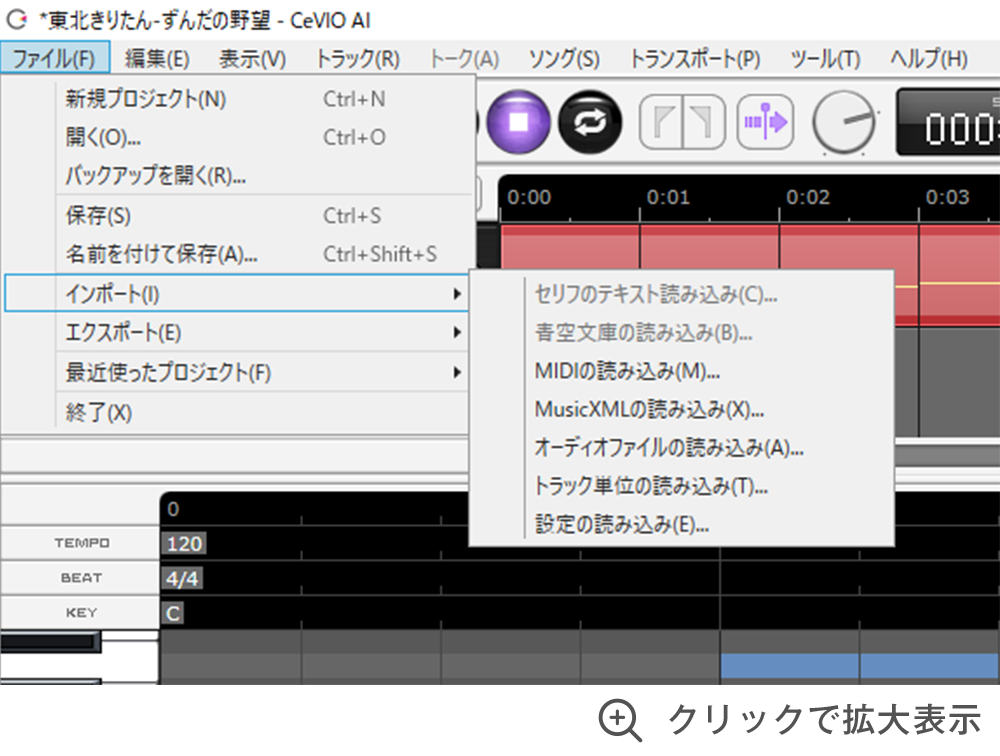The height and width of the screenshot is (756, 1000).
Task: Choose 新規プロジェクト(N) from File menu
Action: pyautogui.click(x=237, y=99)
